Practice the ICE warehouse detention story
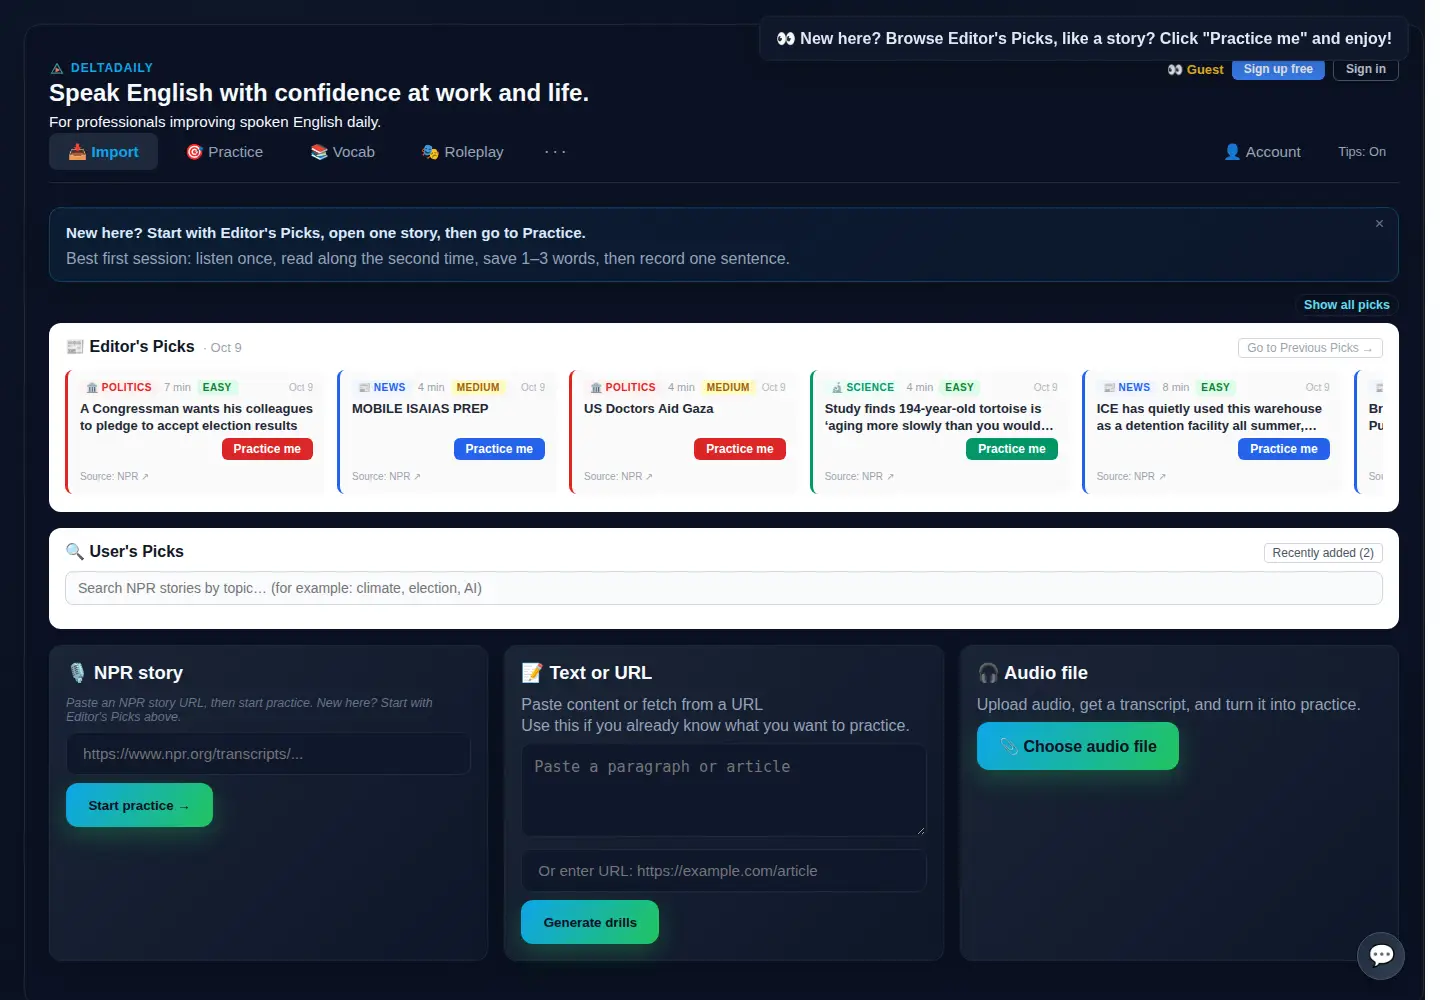This screenshot has height=1000, width=1440. point(1284,449)
